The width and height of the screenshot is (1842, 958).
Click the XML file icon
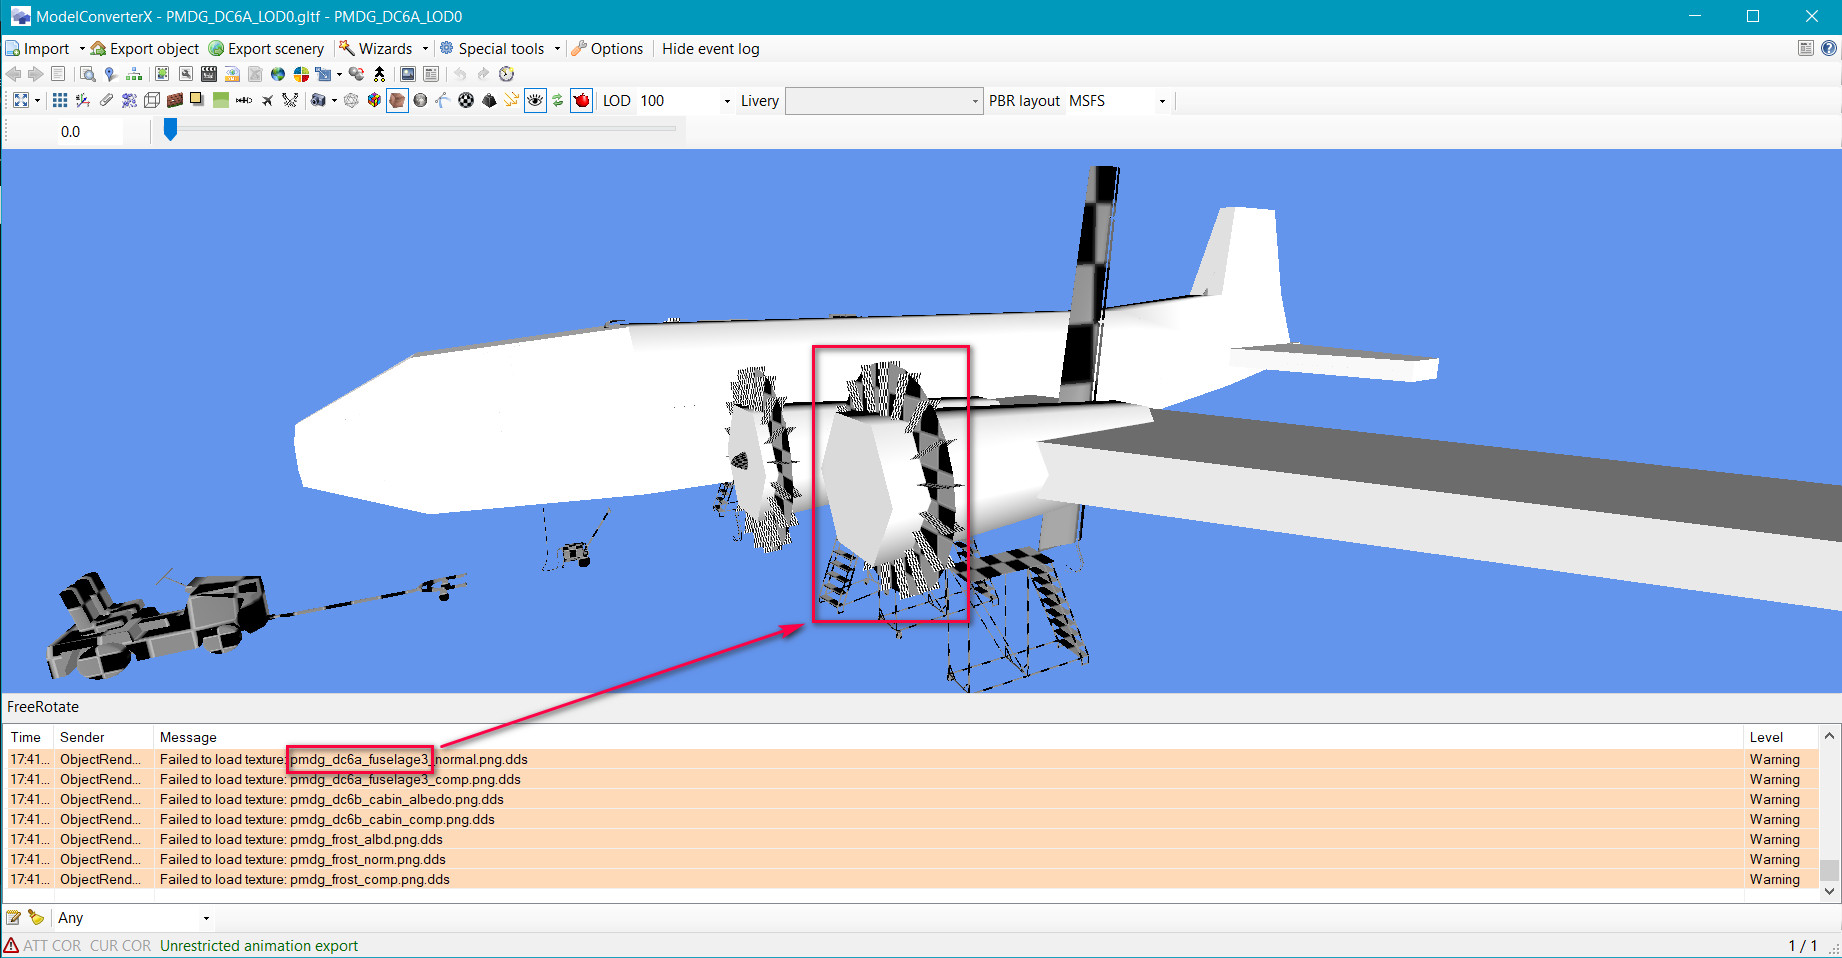click(x=232, y=74)
